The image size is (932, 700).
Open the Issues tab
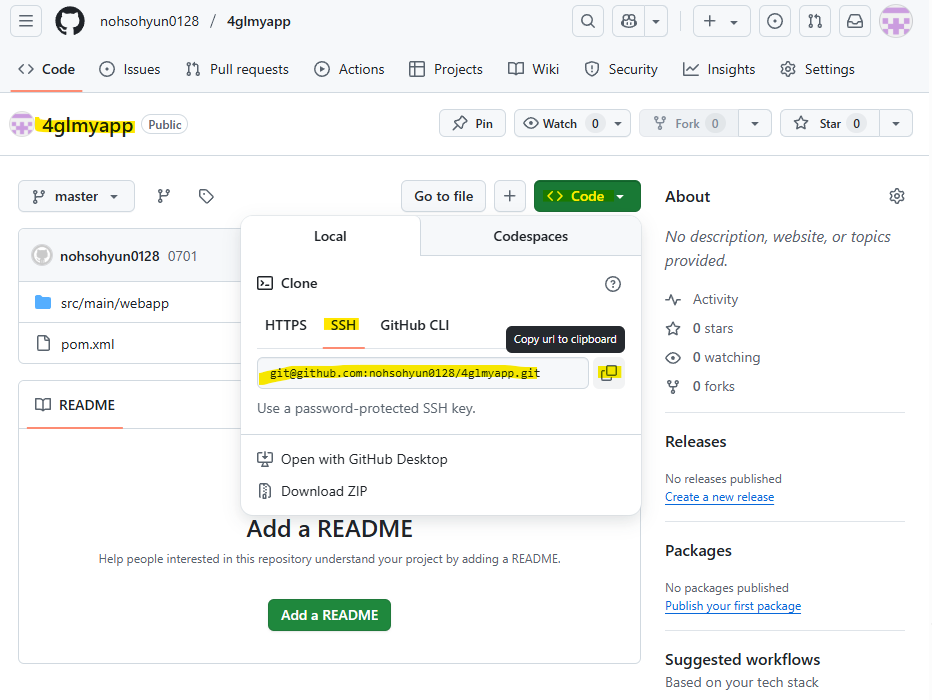tap(130, 70)
